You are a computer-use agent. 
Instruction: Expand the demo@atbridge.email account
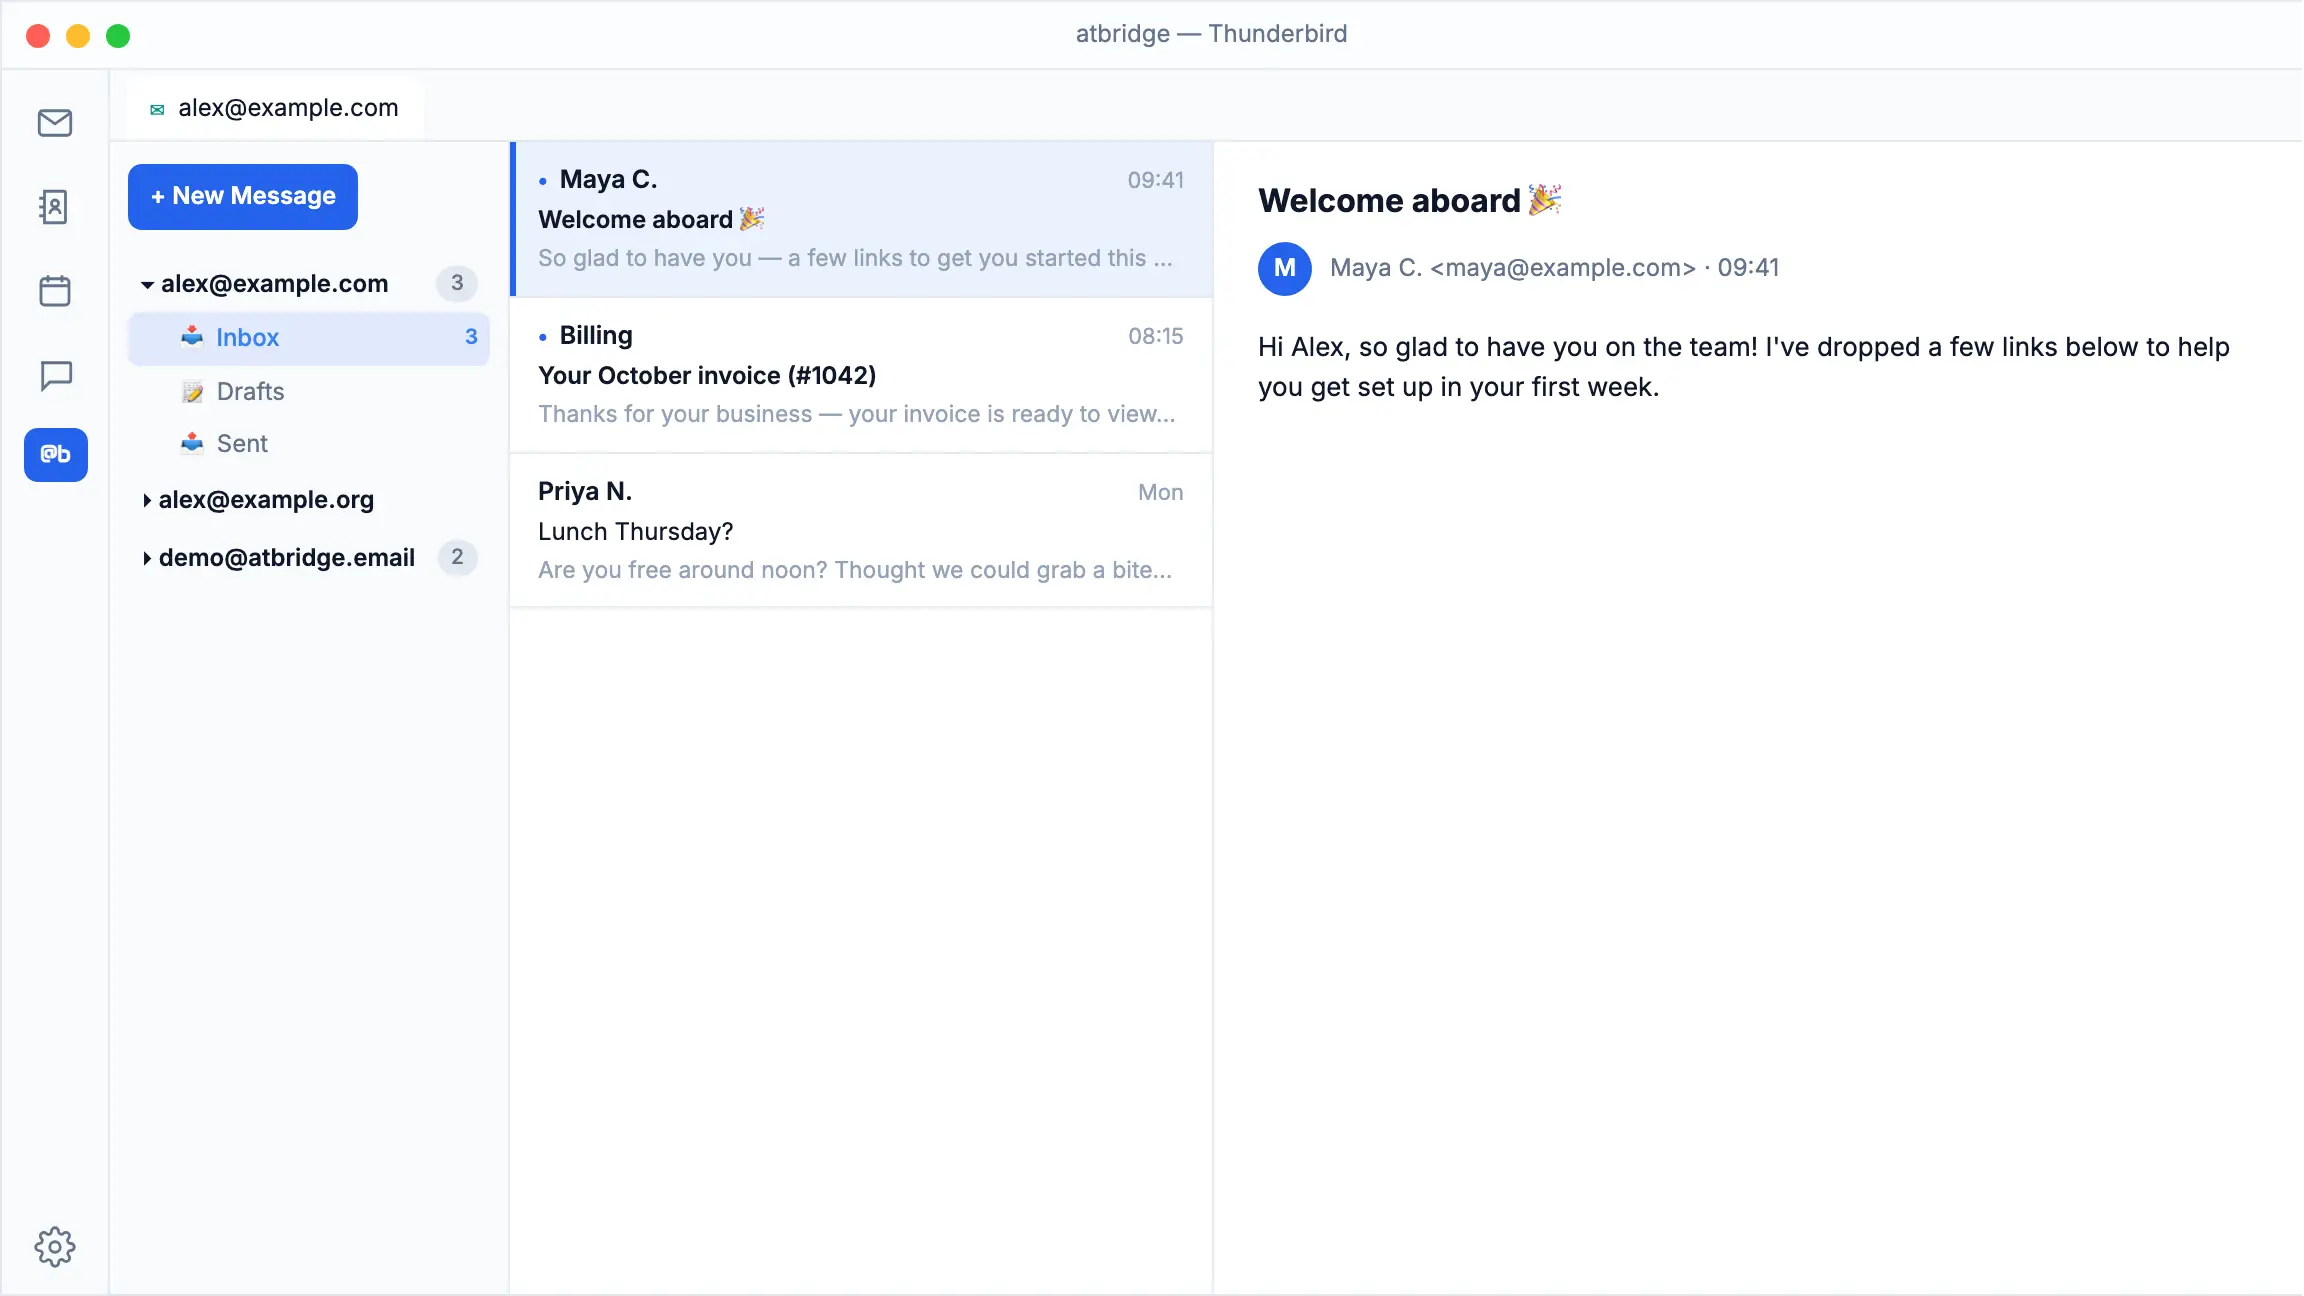pos(147,558)
